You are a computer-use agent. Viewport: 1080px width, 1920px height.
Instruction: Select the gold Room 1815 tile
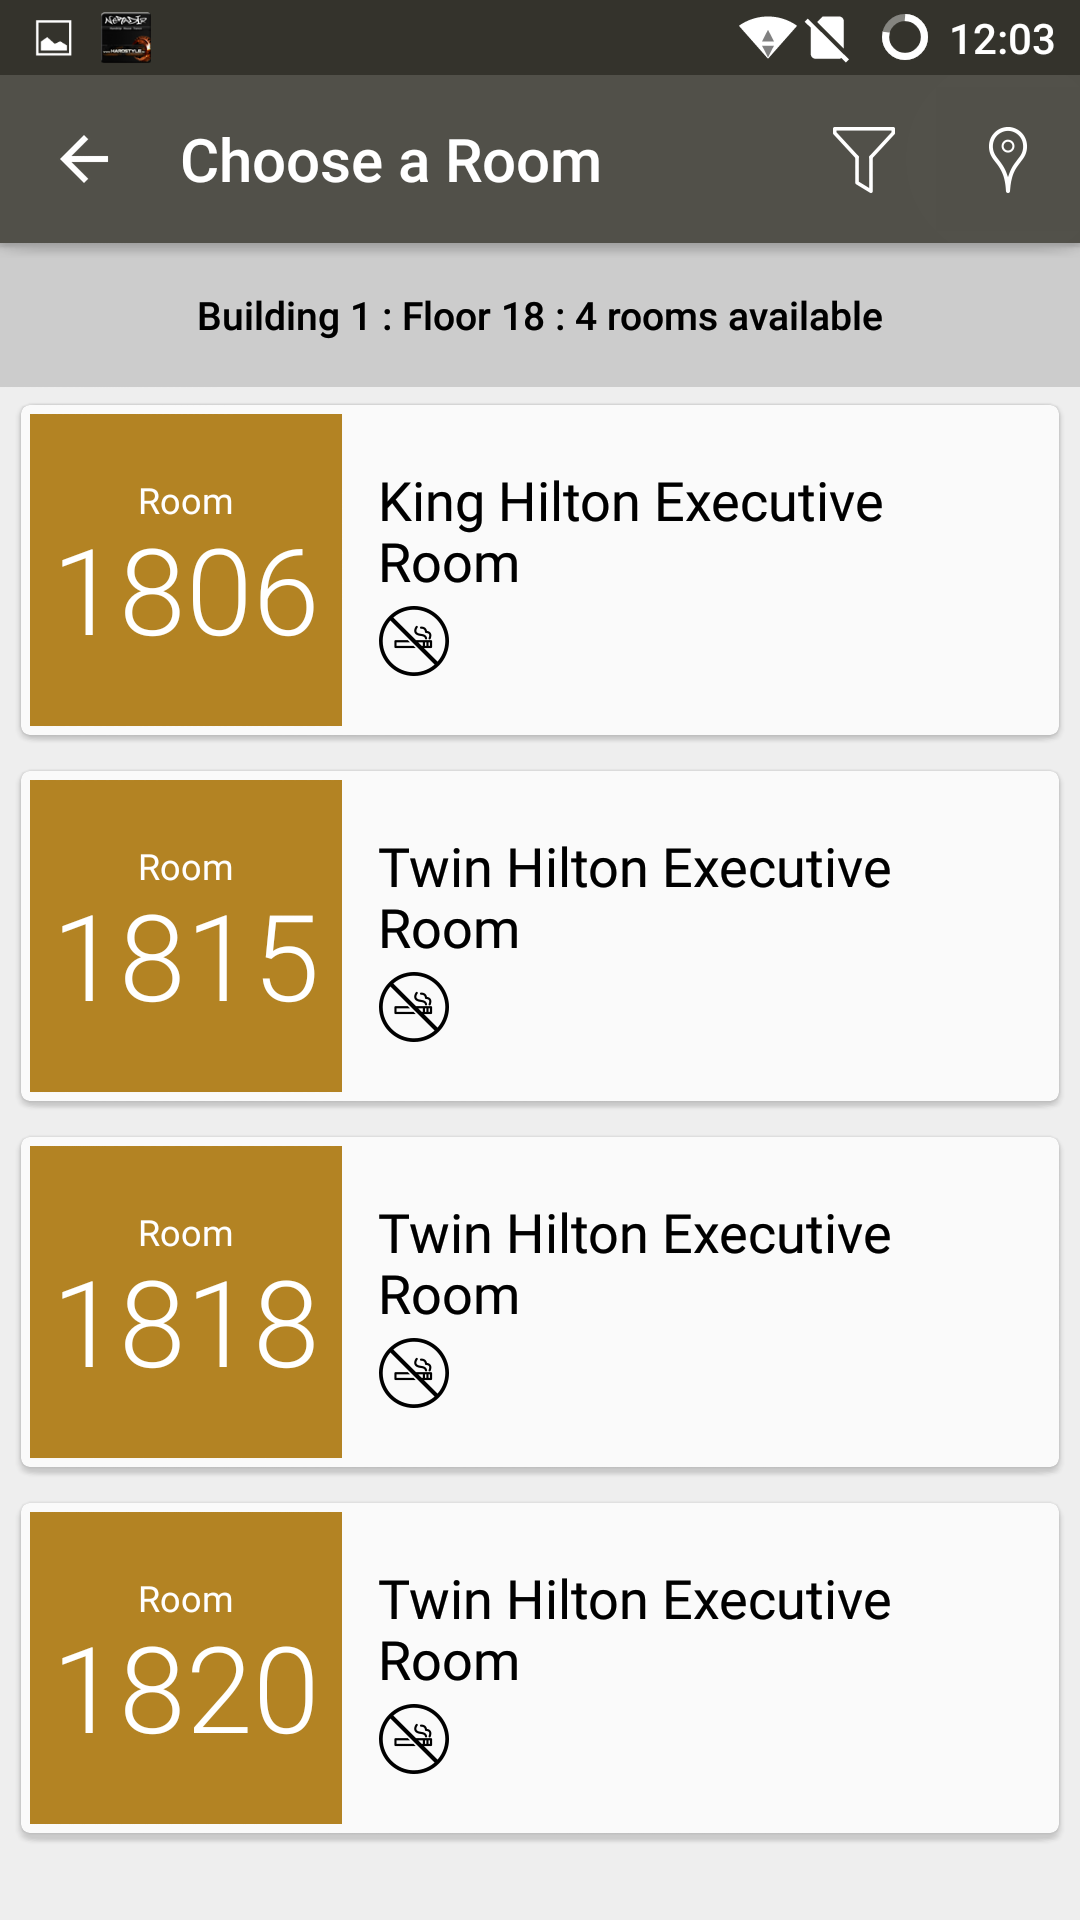(x=186, y=936)
